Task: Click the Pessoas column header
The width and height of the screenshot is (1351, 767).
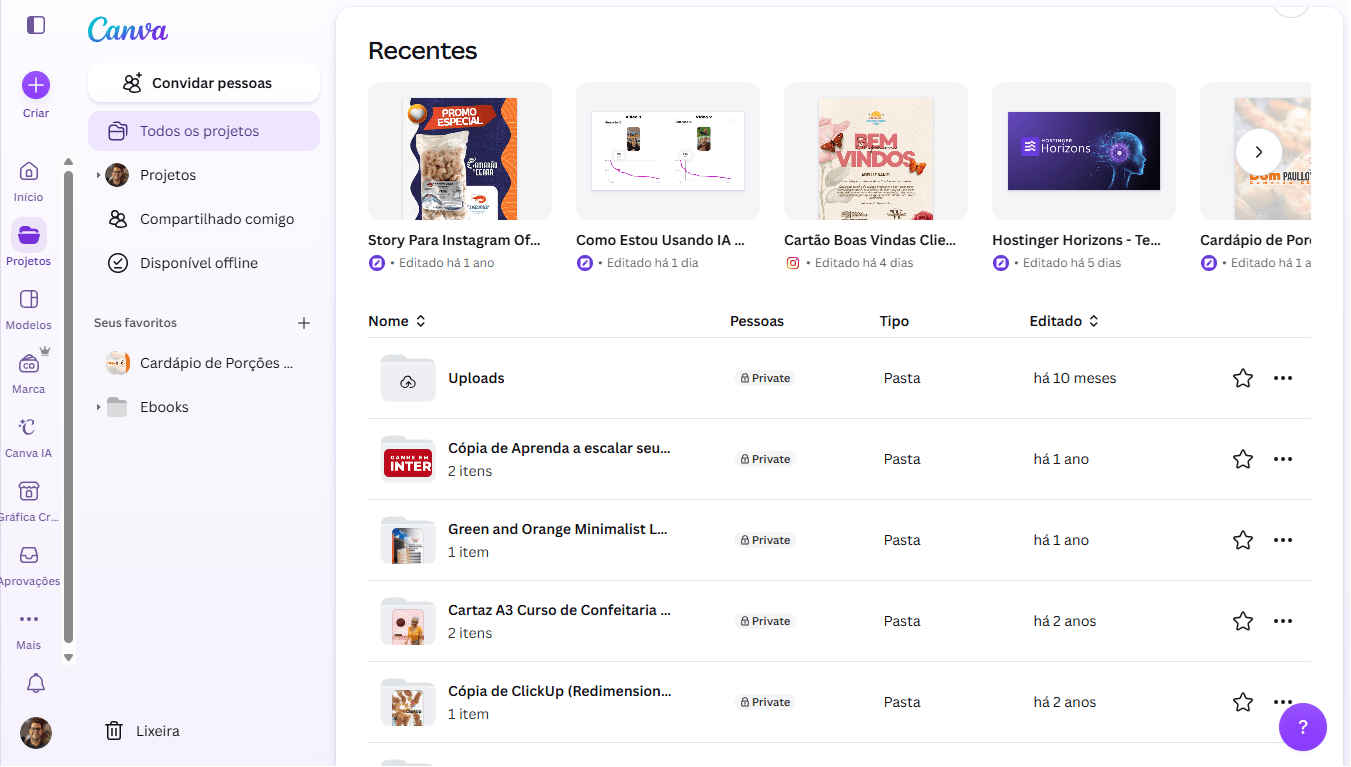Action: point(757,321)
